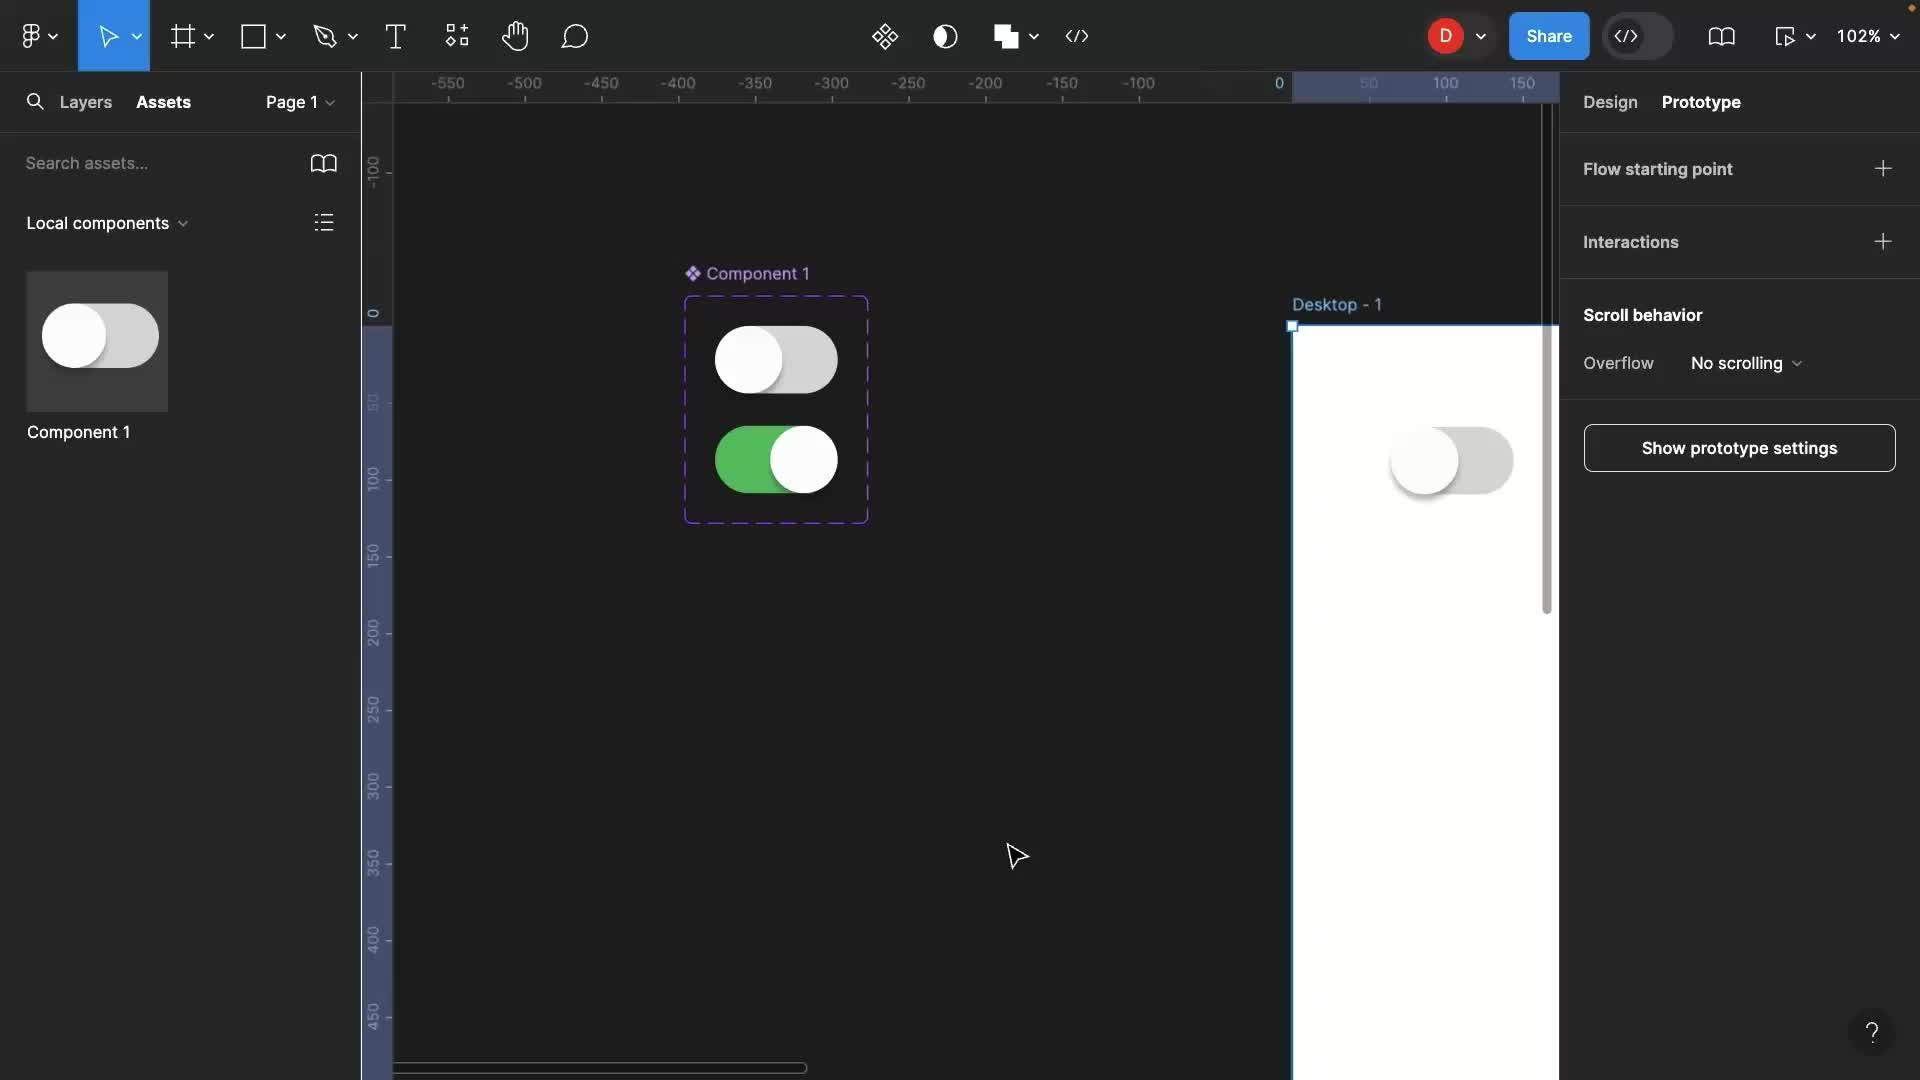Select the Hand tool
1920x1080 pixels.
tap(516, 36)
